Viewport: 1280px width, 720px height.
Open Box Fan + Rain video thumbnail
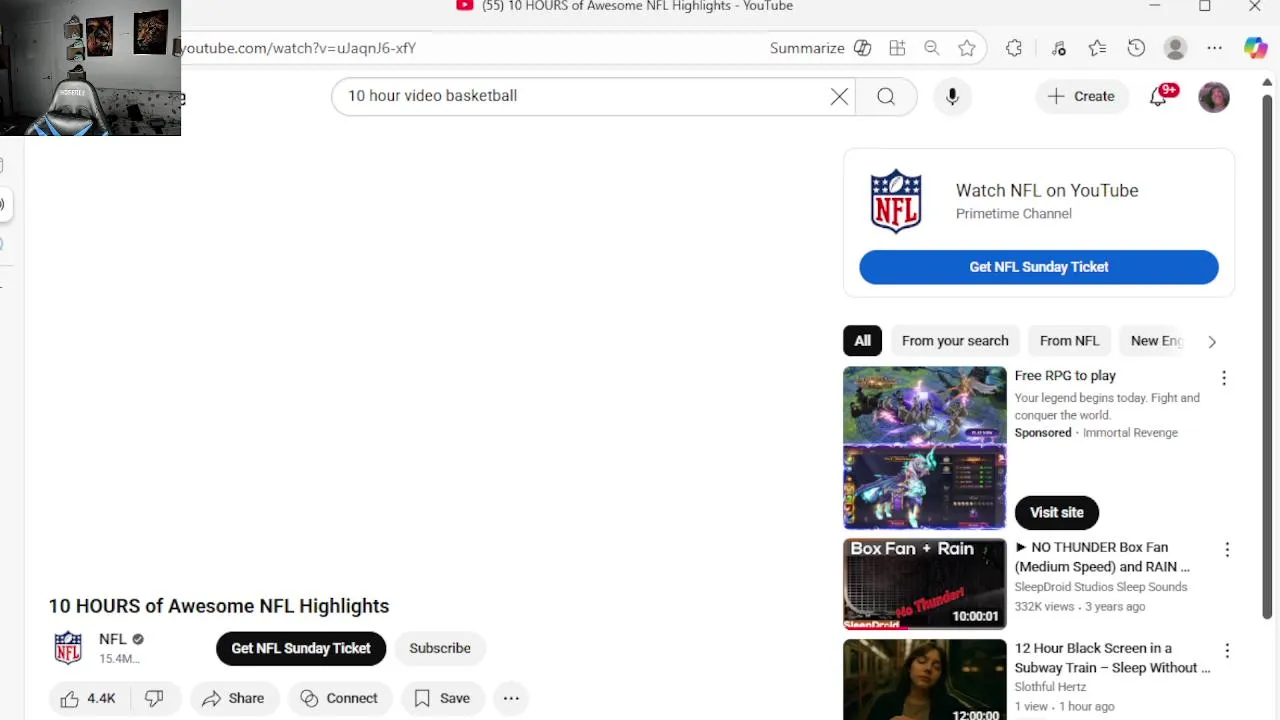click(925, 584)
